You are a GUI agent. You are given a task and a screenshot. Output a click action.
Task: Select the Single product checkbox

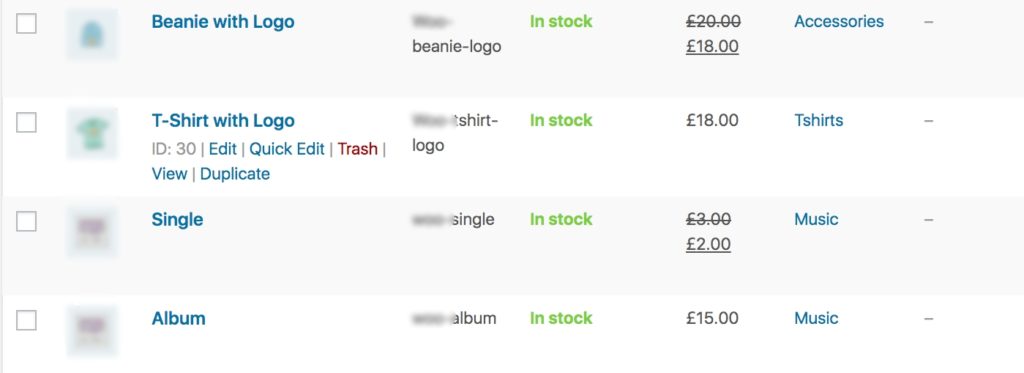[26, 221]
